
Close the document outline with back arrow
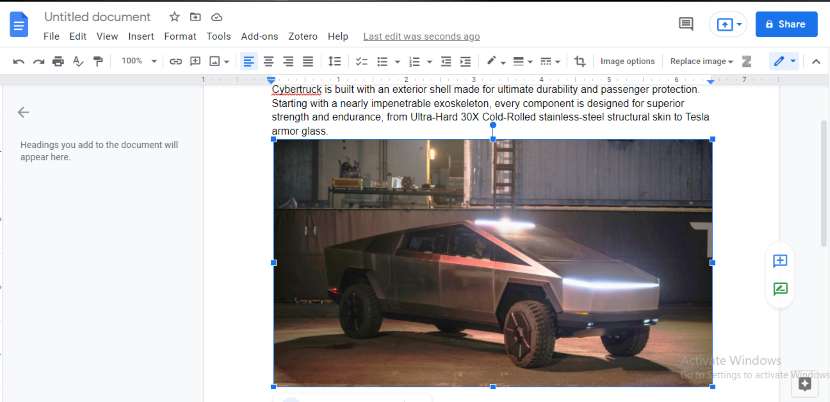pyautogui.click(x=23, y=112)
